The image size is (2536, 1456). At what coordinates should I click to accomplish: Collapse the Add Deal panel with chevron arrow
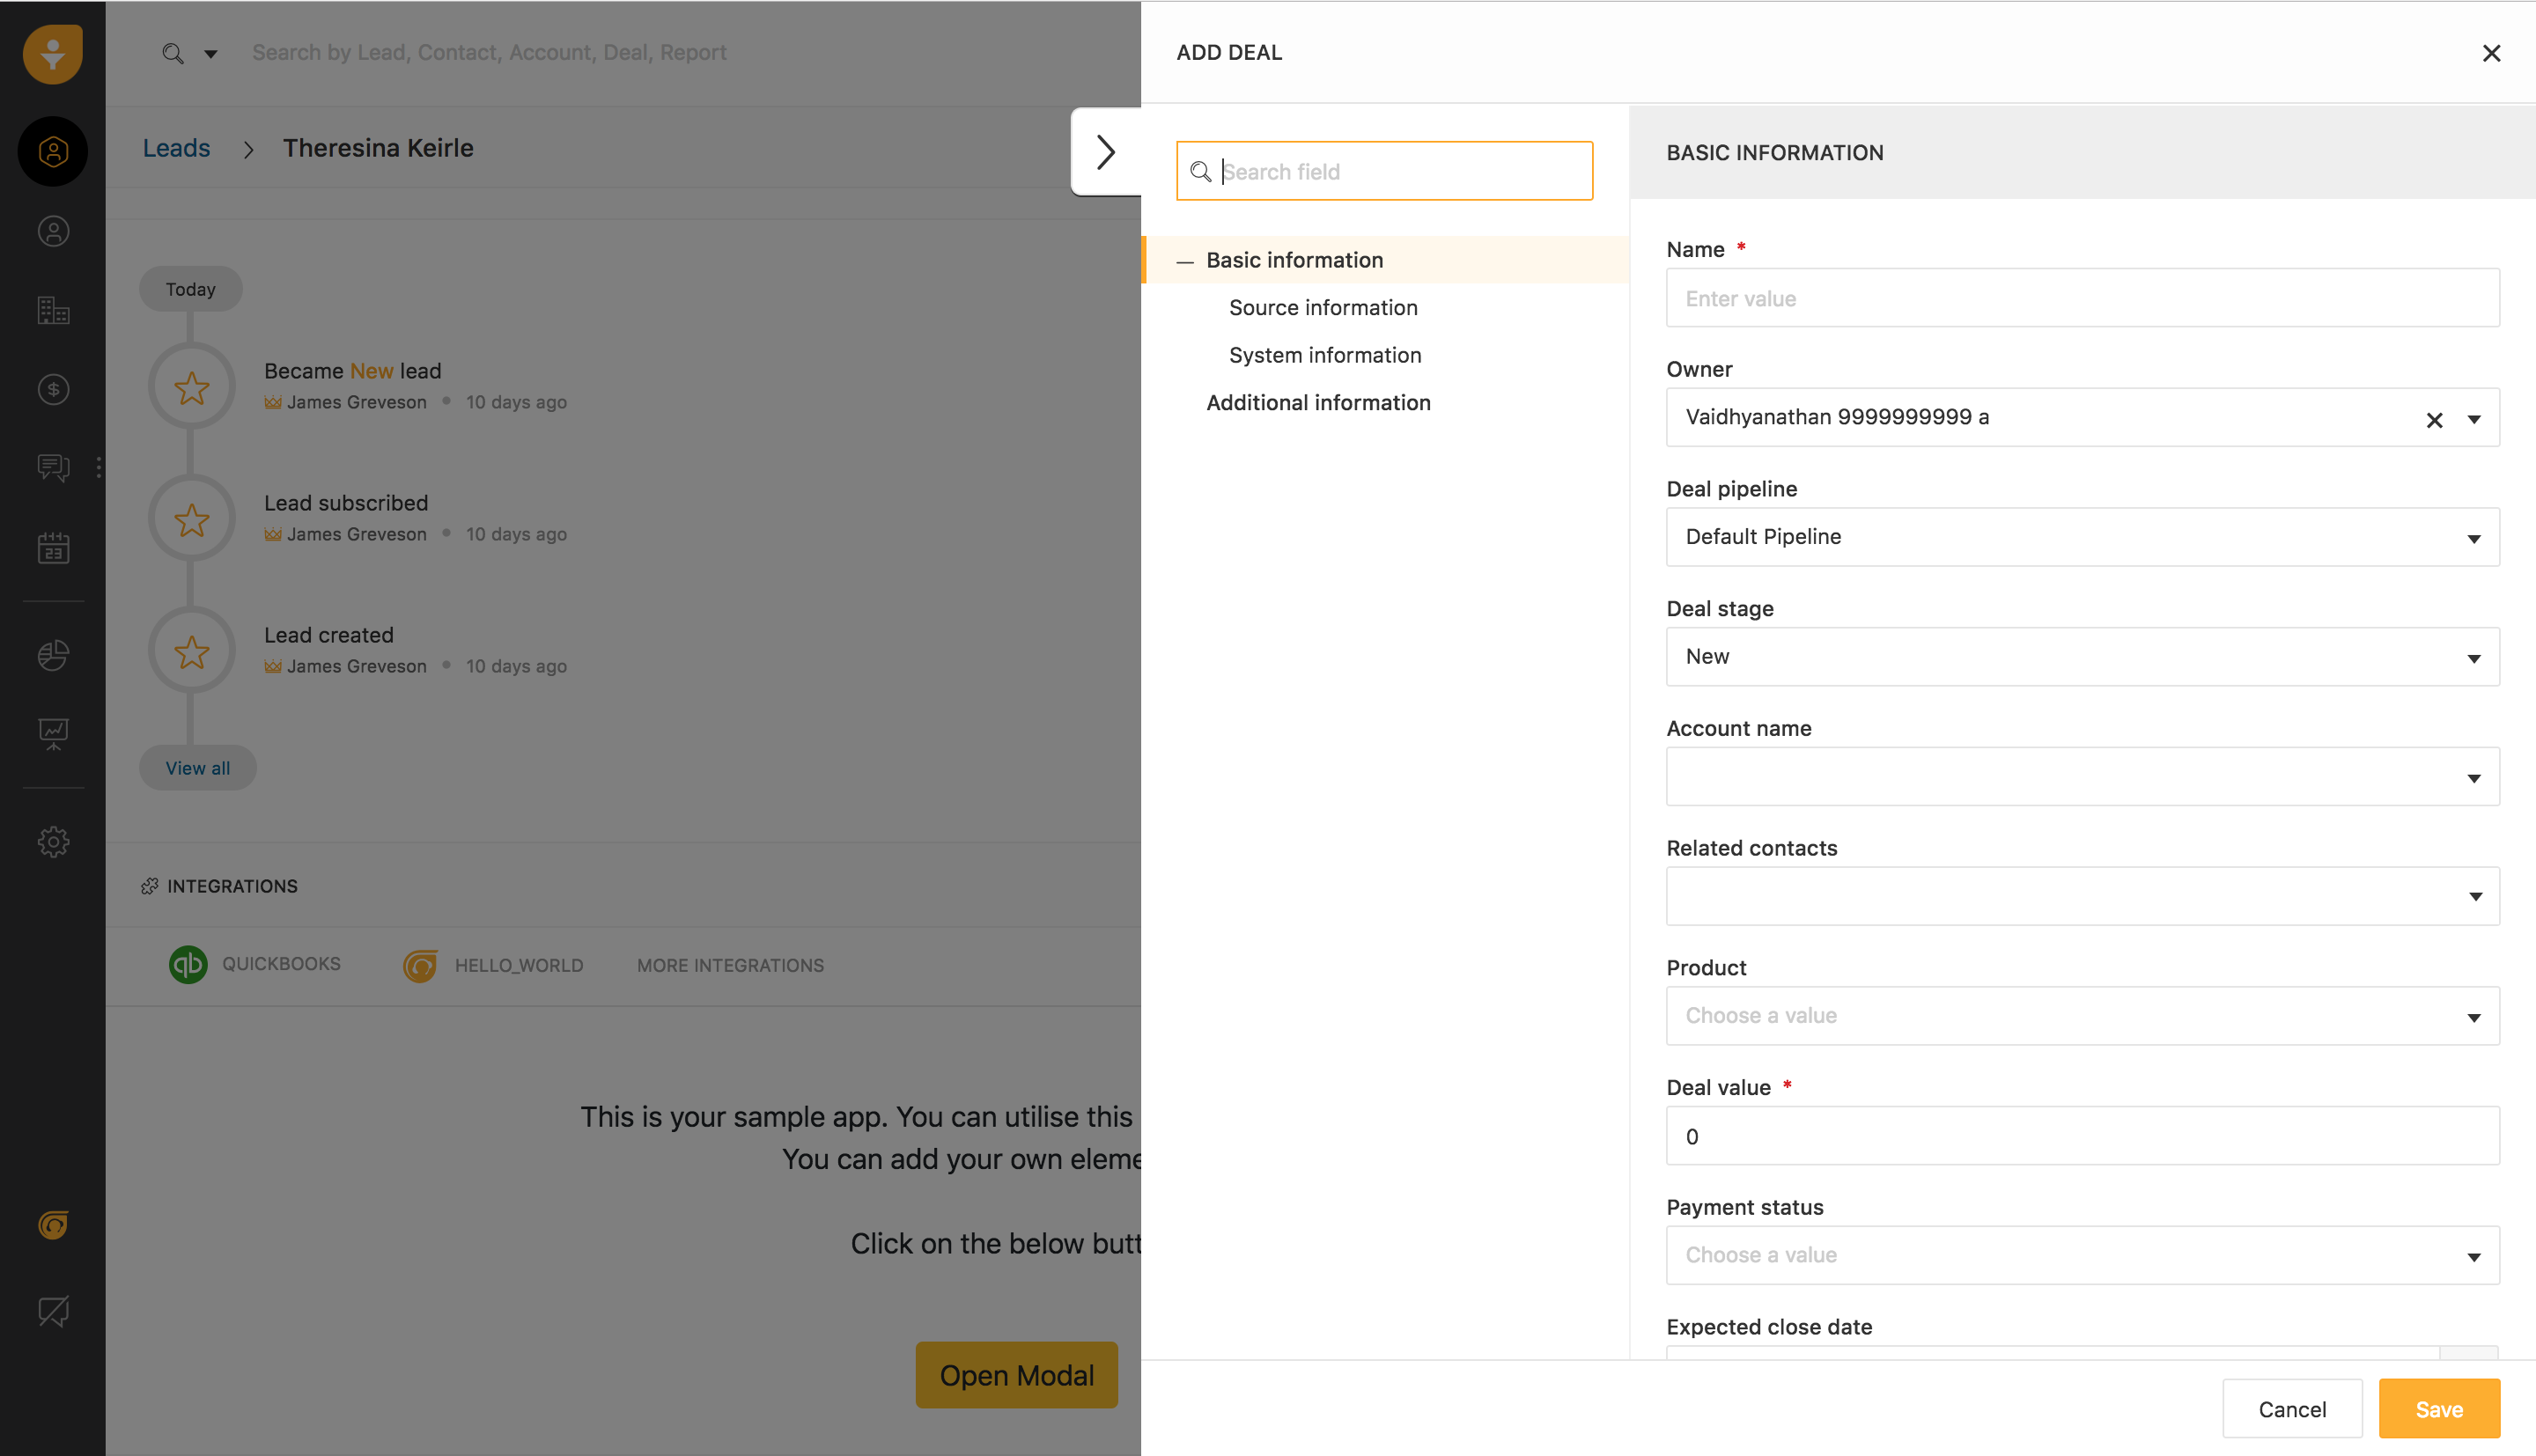click(x=1106, y=152)
